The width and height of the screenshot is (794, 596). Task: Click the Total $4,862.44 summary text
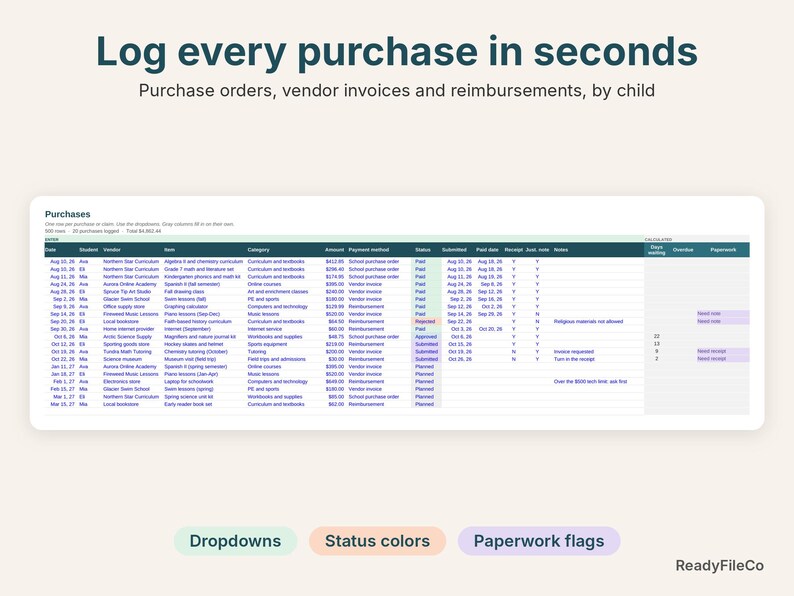coord(143,231)
